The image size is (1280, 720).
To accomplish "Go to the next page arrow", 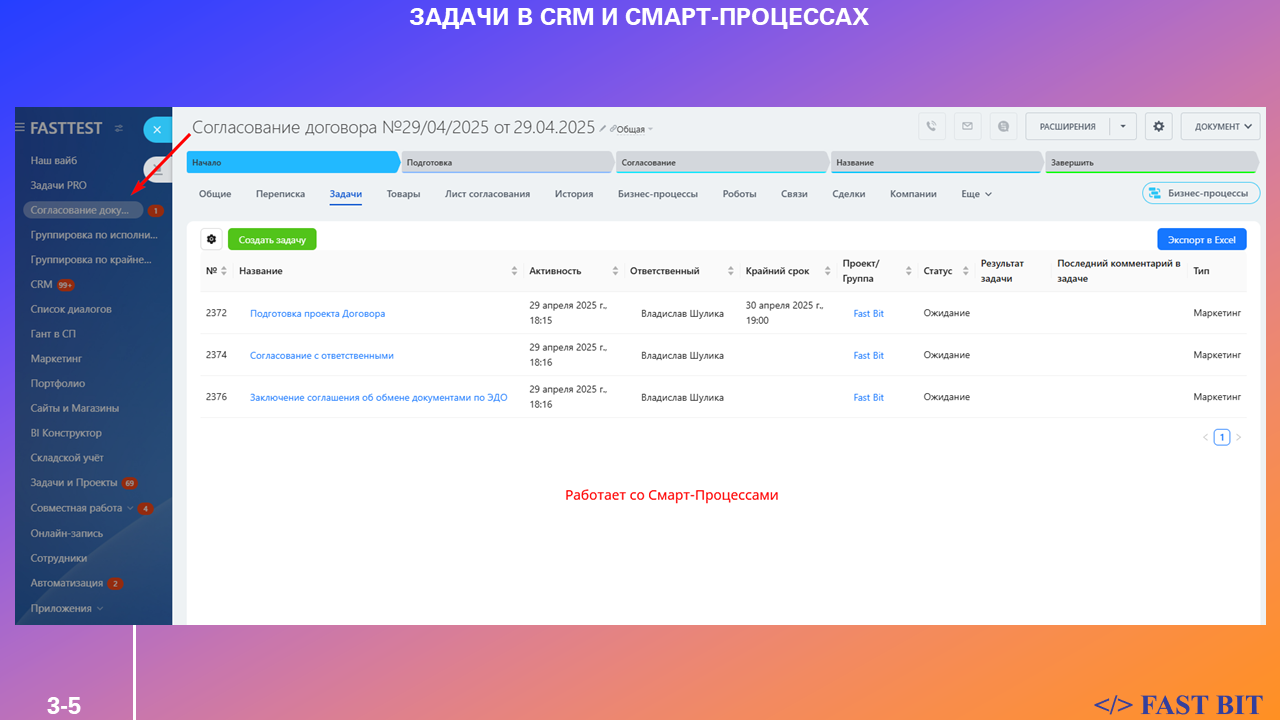I will (1238, 437).
